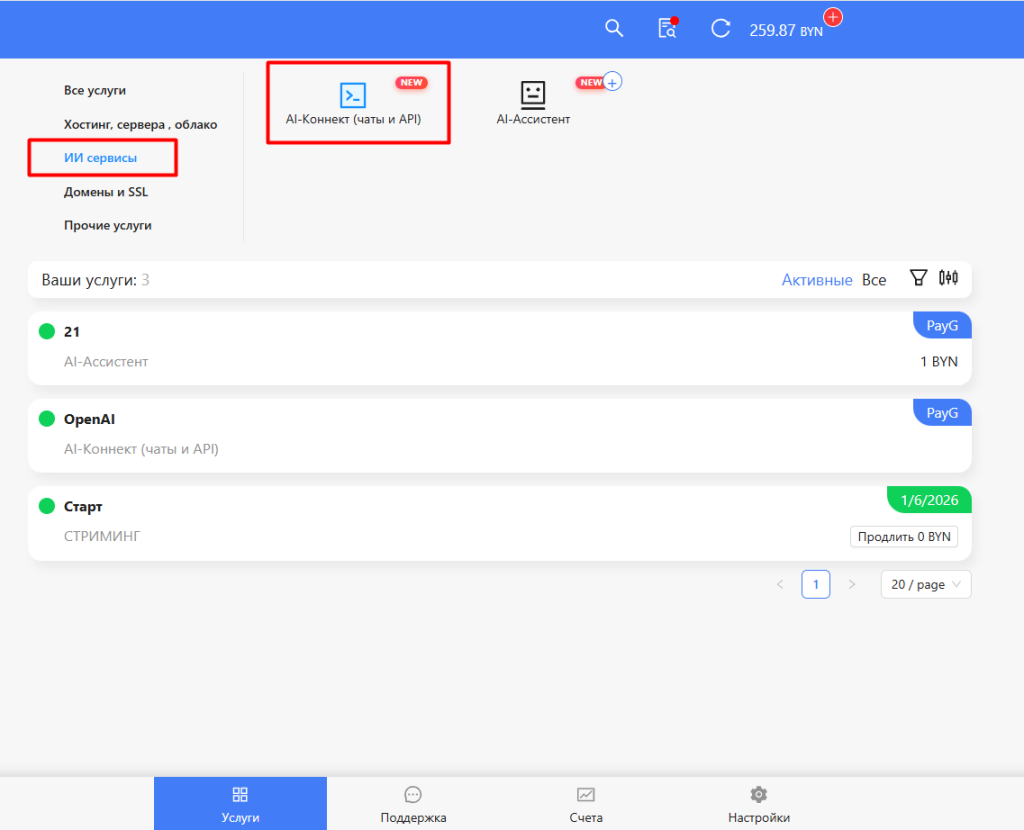The image size is (1024, 830).
Task: Select the AI-Ассистент robot face icon
Action: (533, 94)
